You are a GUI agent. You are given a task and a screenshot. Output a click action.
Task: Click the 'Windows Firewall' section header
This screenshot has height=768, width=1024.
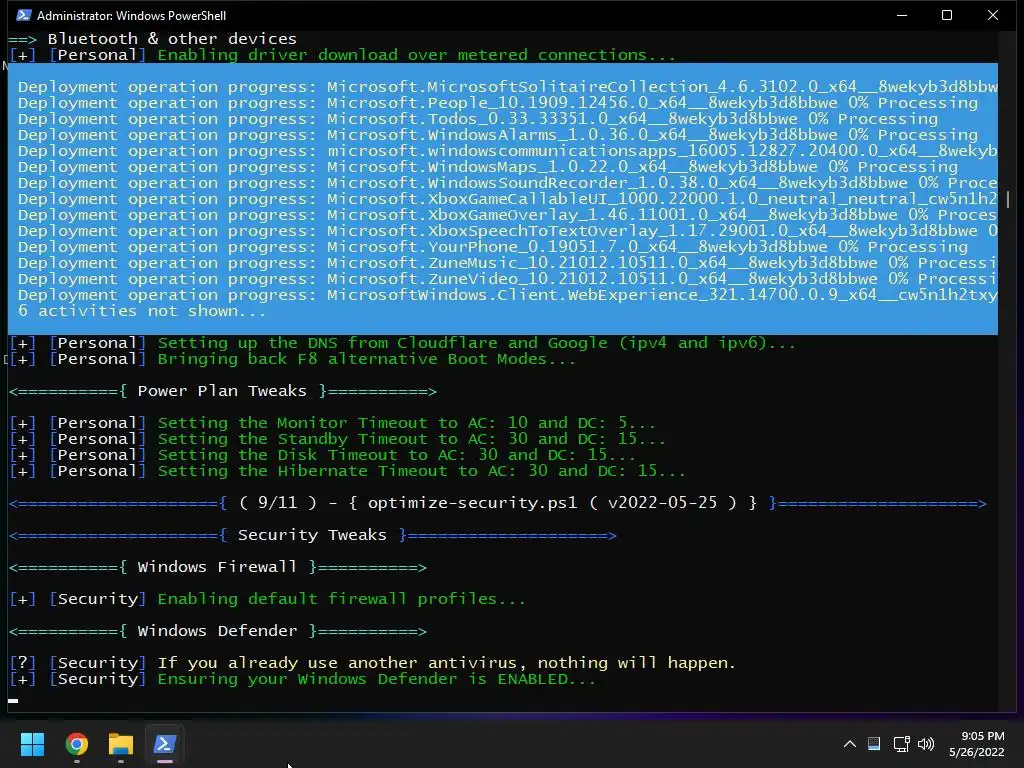coord(217,567)
